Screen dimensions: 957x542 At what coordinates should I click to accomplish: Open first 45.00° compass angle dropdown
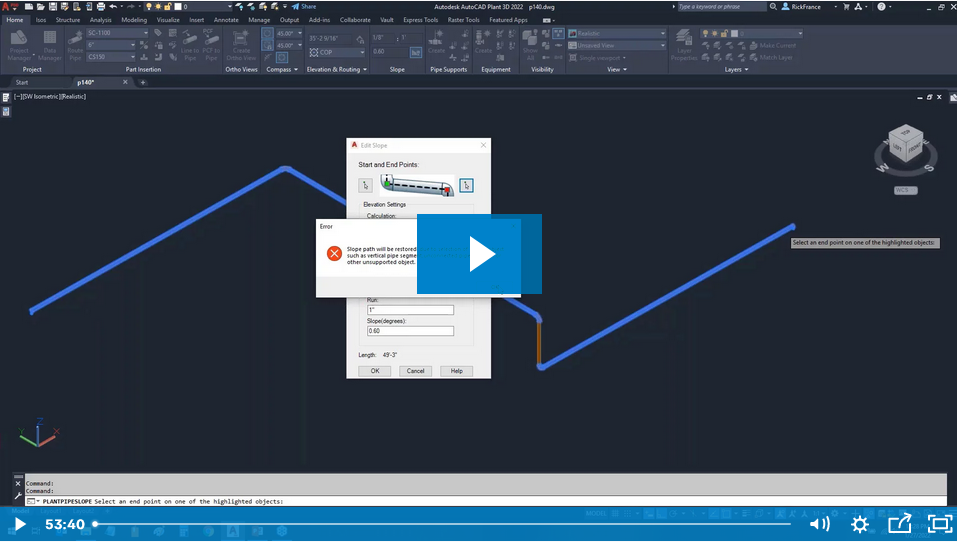click(x=289, y=34)
